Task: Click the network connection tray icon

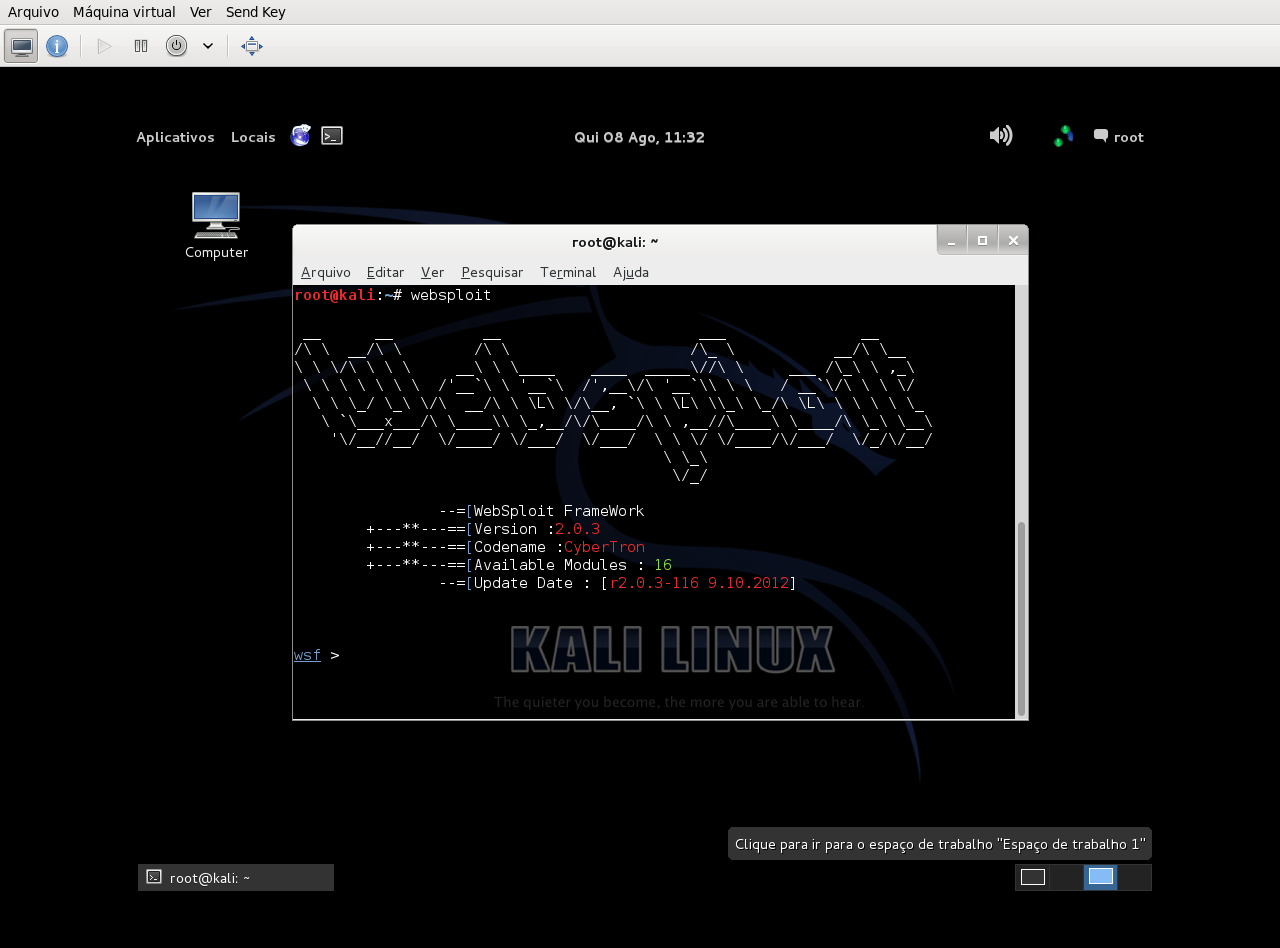Action: click(x=1063, y=136)
